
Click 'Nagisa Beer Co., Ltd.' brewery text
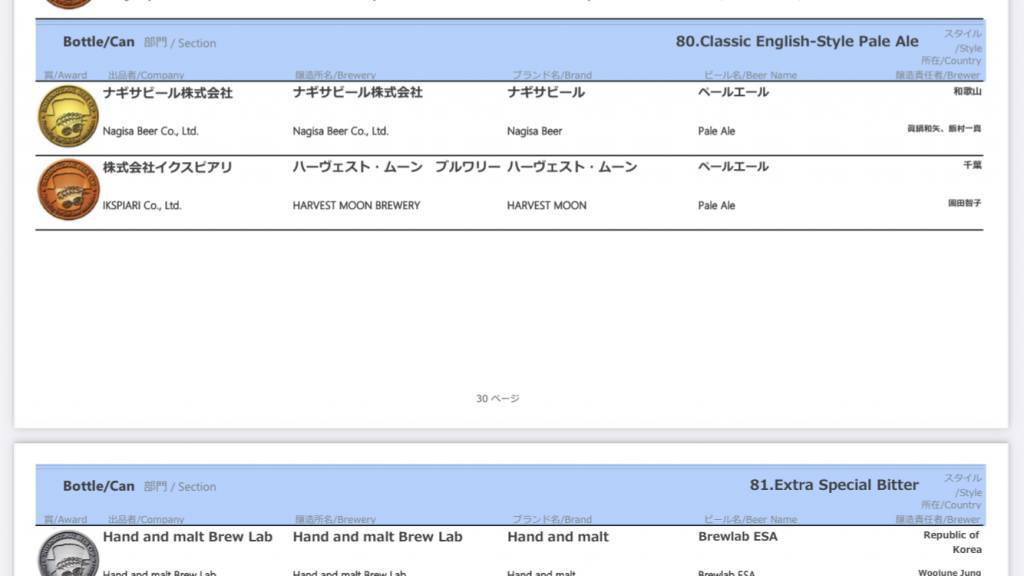pyautogui.click(x=340, y=131)
